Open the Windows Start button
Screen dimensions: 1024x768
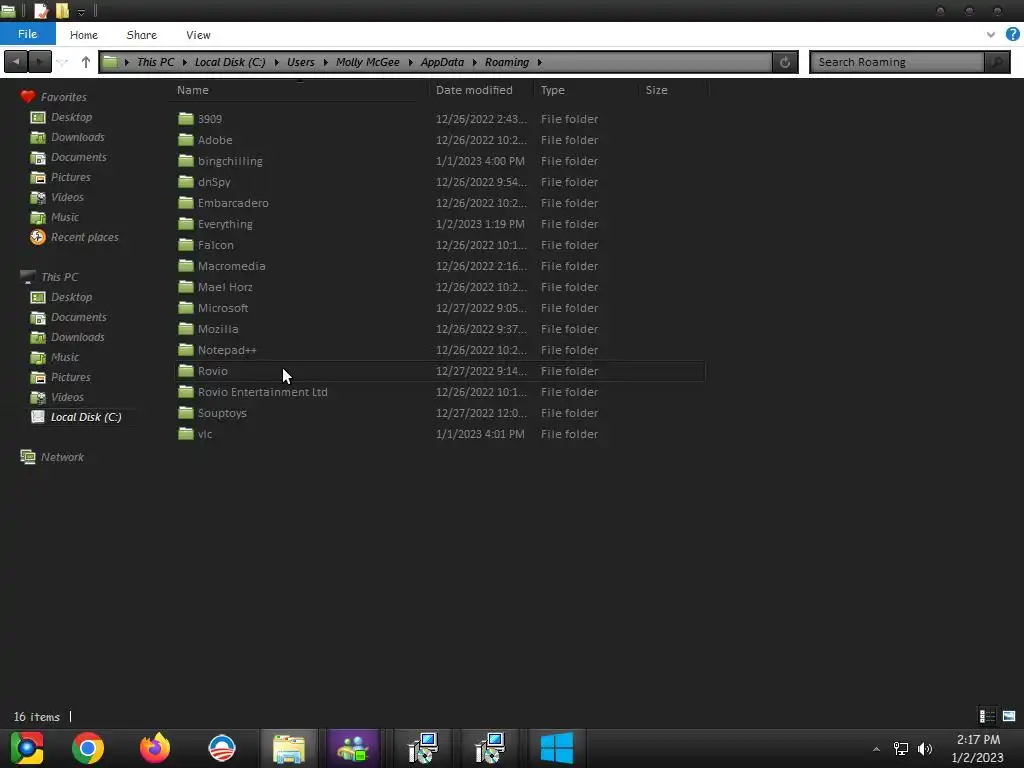(x=557, y=748)
